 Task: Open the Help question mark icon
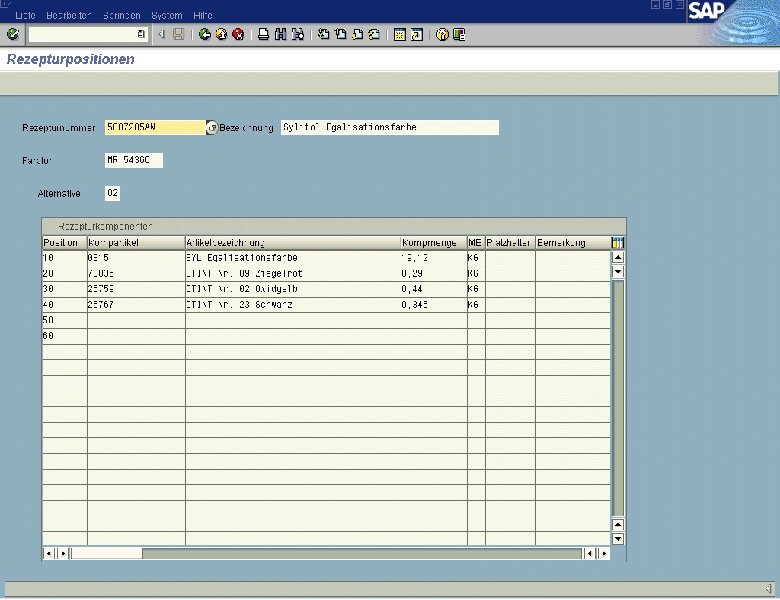coord(442,34)
